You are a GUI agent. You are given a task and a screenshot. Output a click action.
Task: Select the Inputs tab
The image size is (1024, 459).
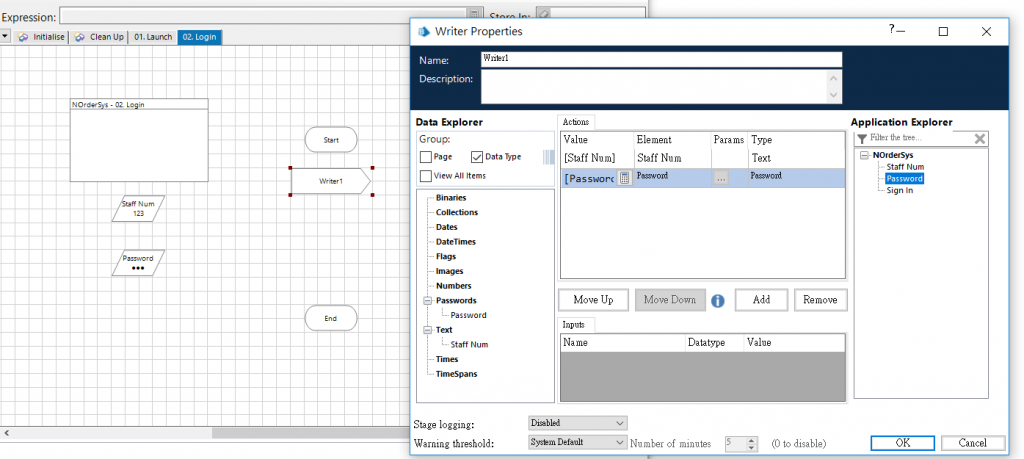pyautogui.click(x=573, y=324)
